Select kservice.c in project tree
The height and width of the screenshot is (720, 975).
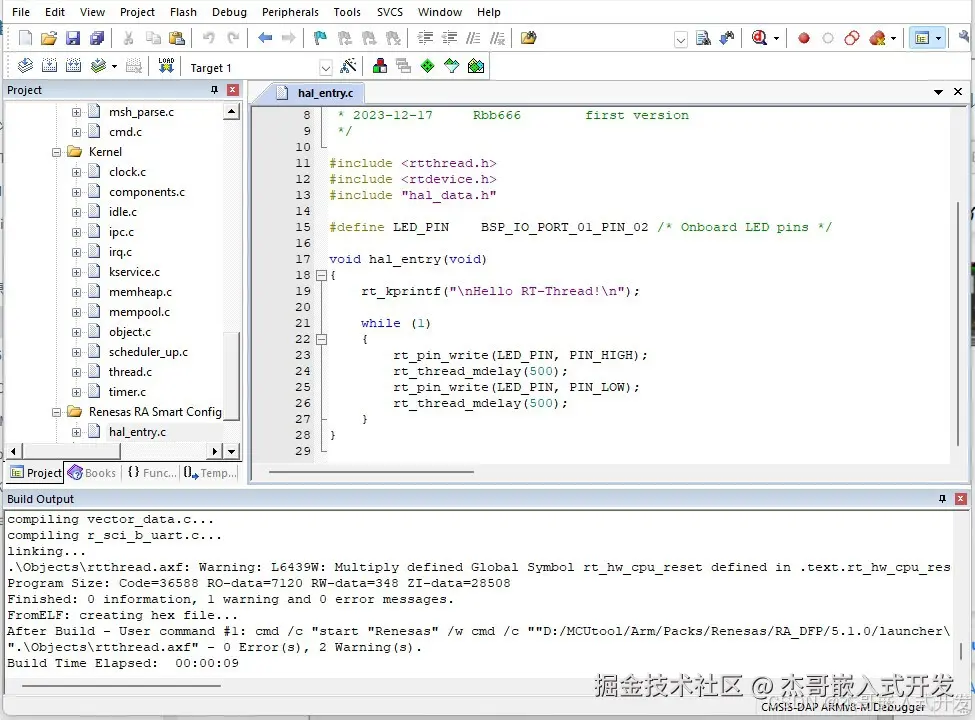[134, 272]
